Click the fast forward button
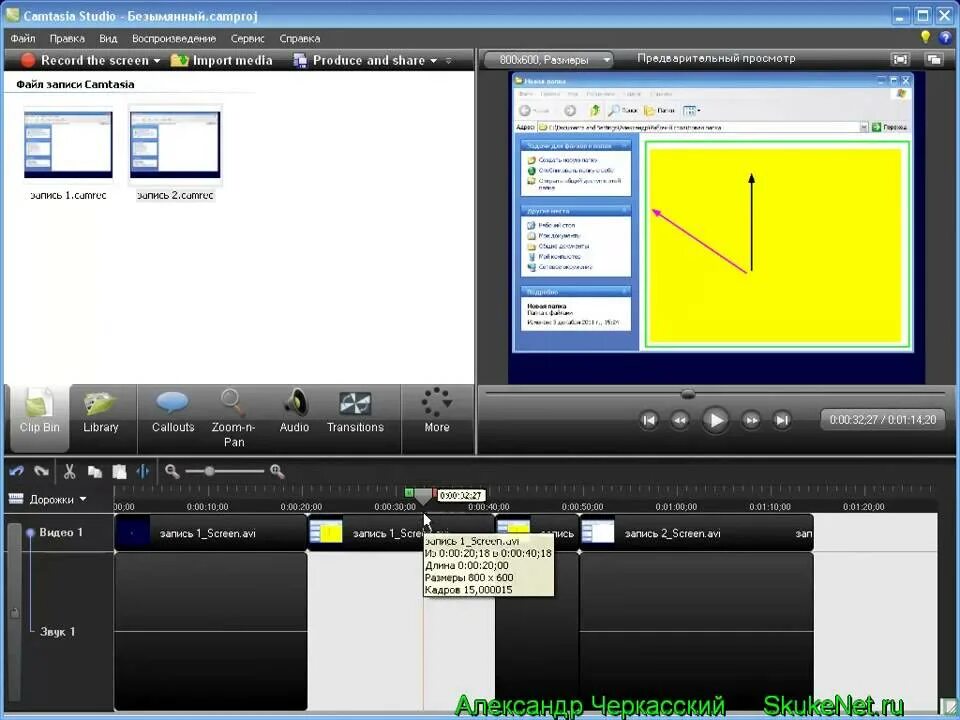 pyautogui.click(x=751, y=420)
